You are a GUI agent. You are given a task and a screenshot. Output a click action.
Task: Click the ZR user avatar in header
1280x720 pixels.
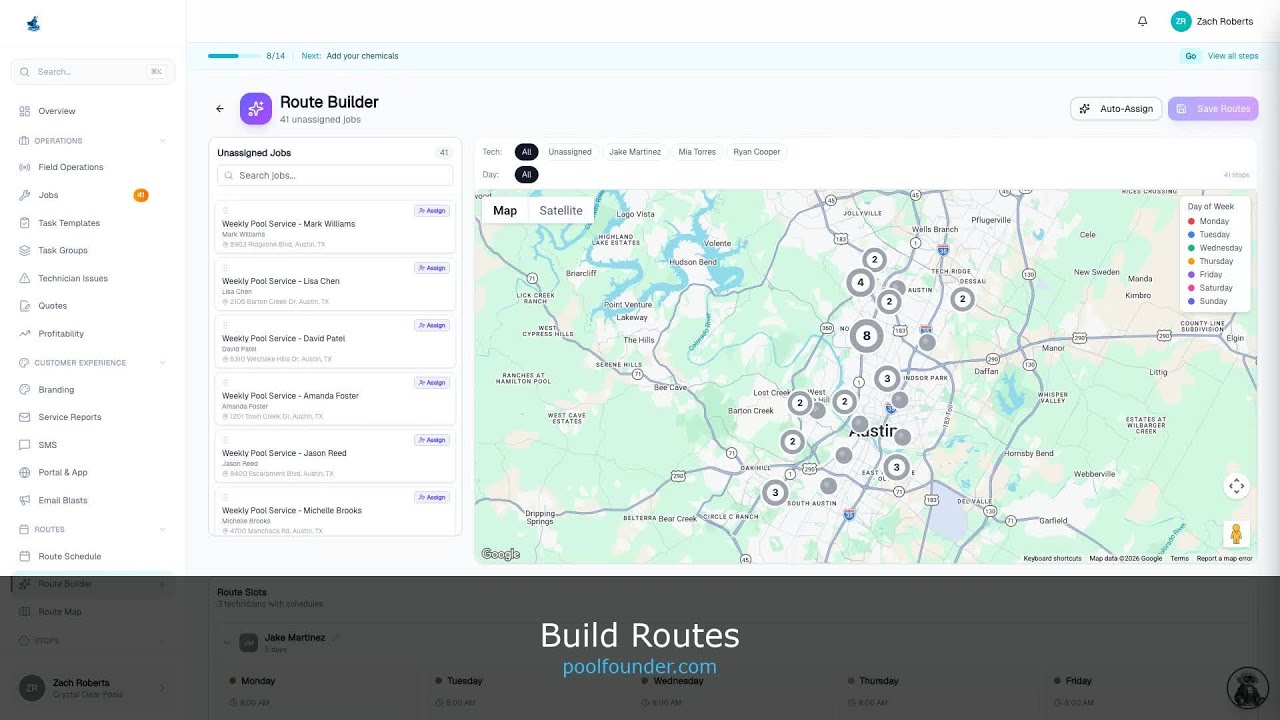click(x=1181, y=21)
